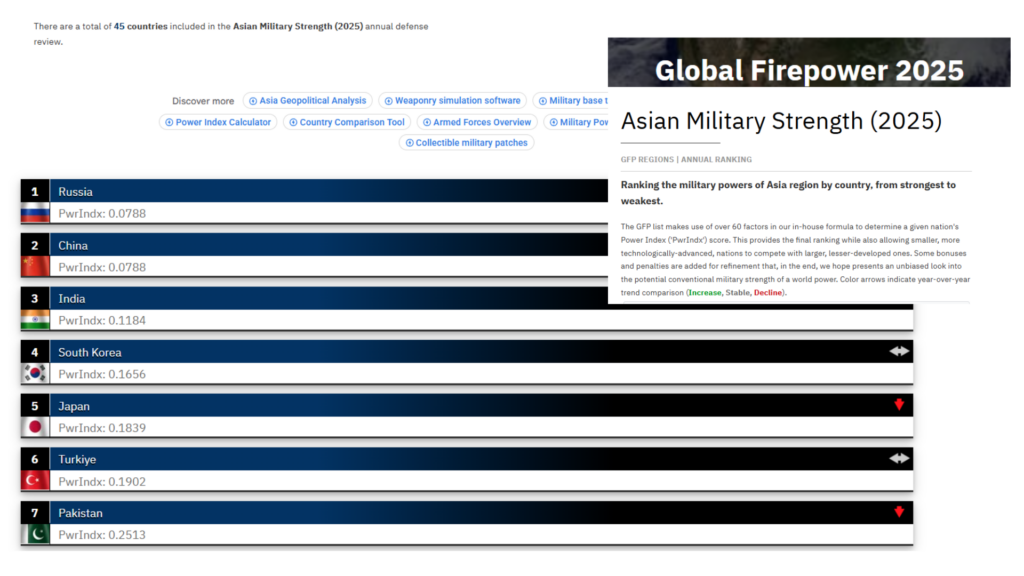Image resolution: width=1024 pixels, height=576 pixels.
Task: Open the Country Comparison Tool
Action: (x=347, y=122)
